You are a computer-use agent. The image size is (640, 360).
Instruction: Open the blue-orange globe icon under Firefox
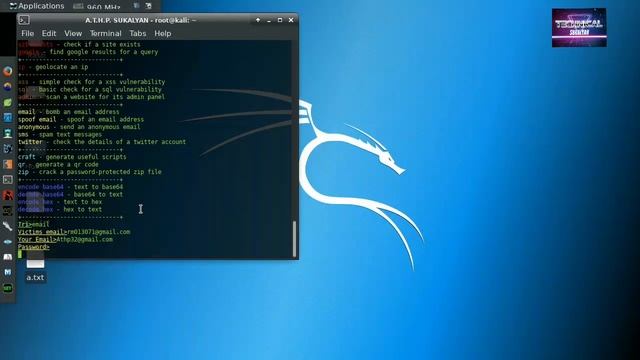(7, 87)
